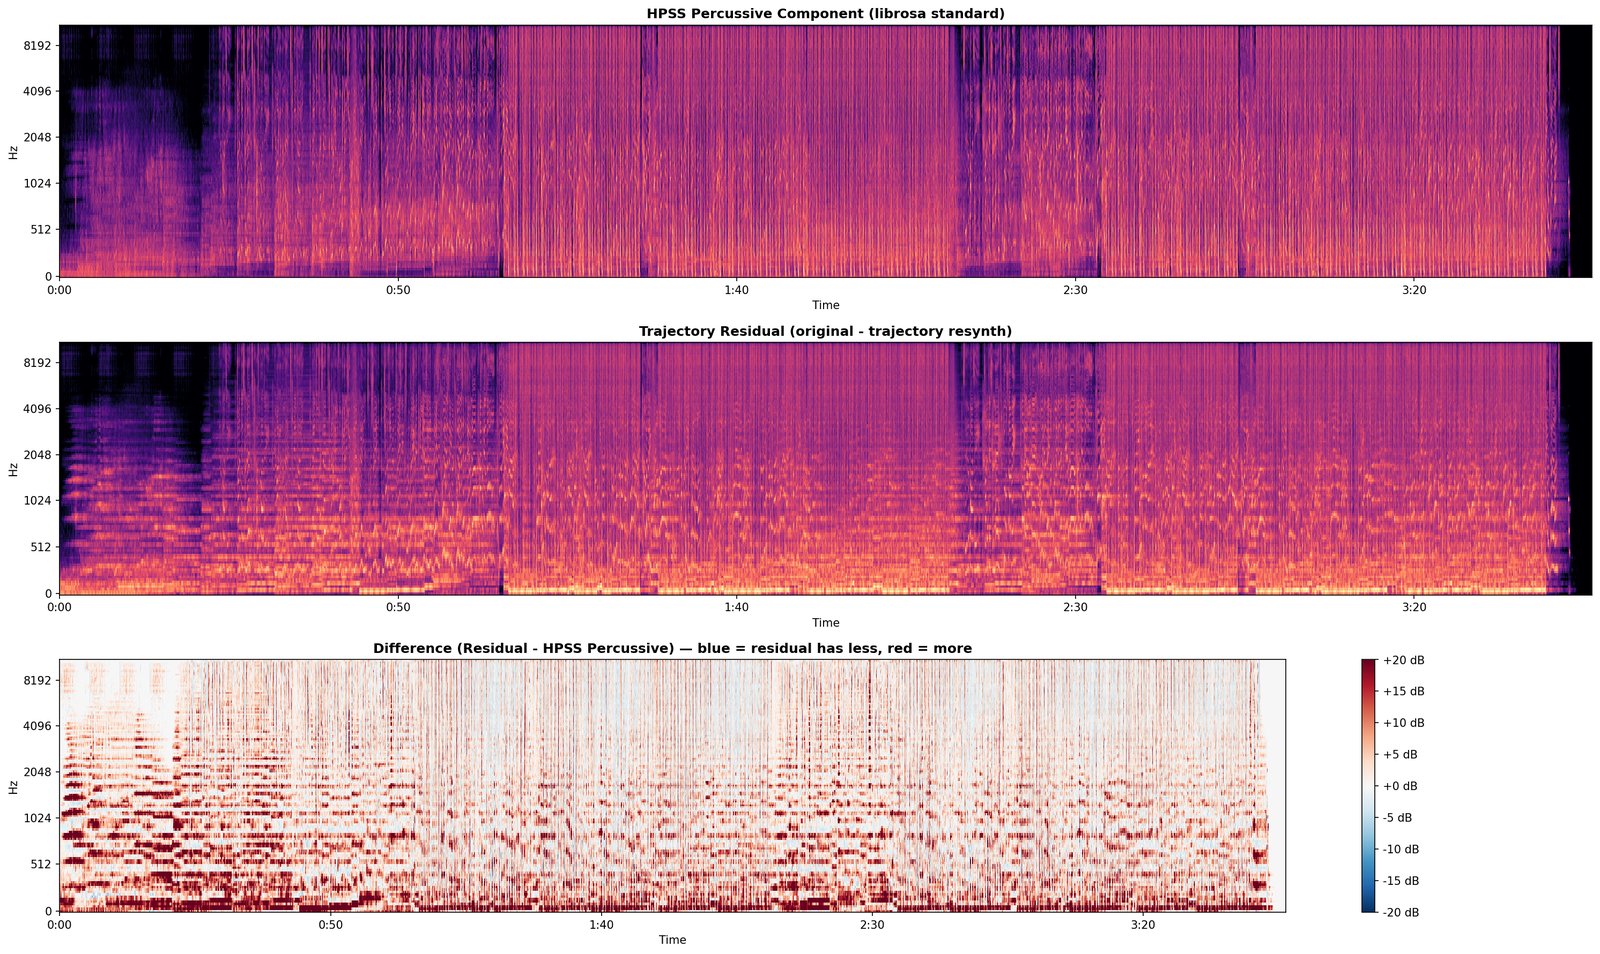Click the -10 dB colorbar tick label
This screenshot has height=954, width=1600.
tap(1401, 849)
